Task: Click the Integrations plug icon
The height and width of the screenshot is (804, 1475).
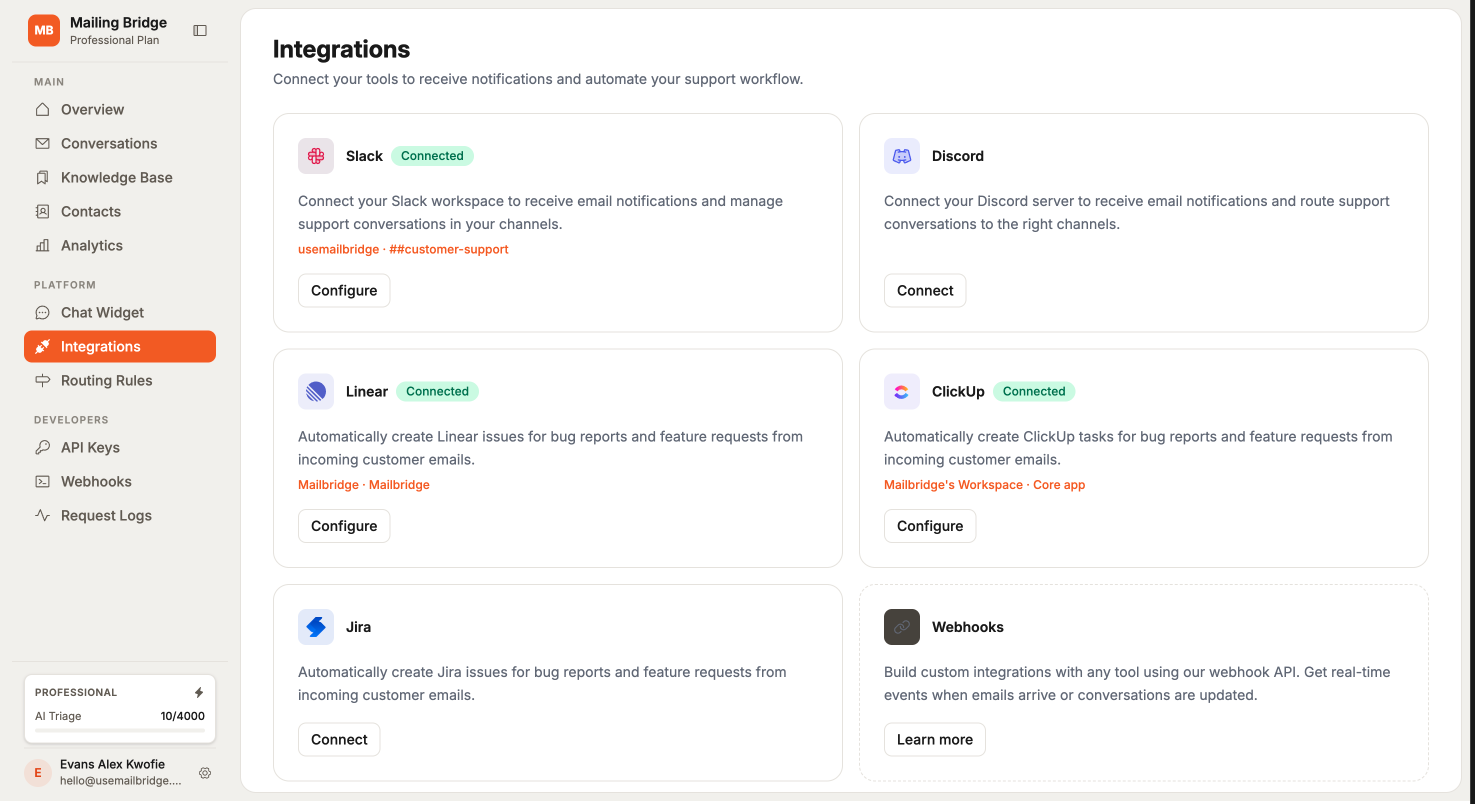Action: 42,346
